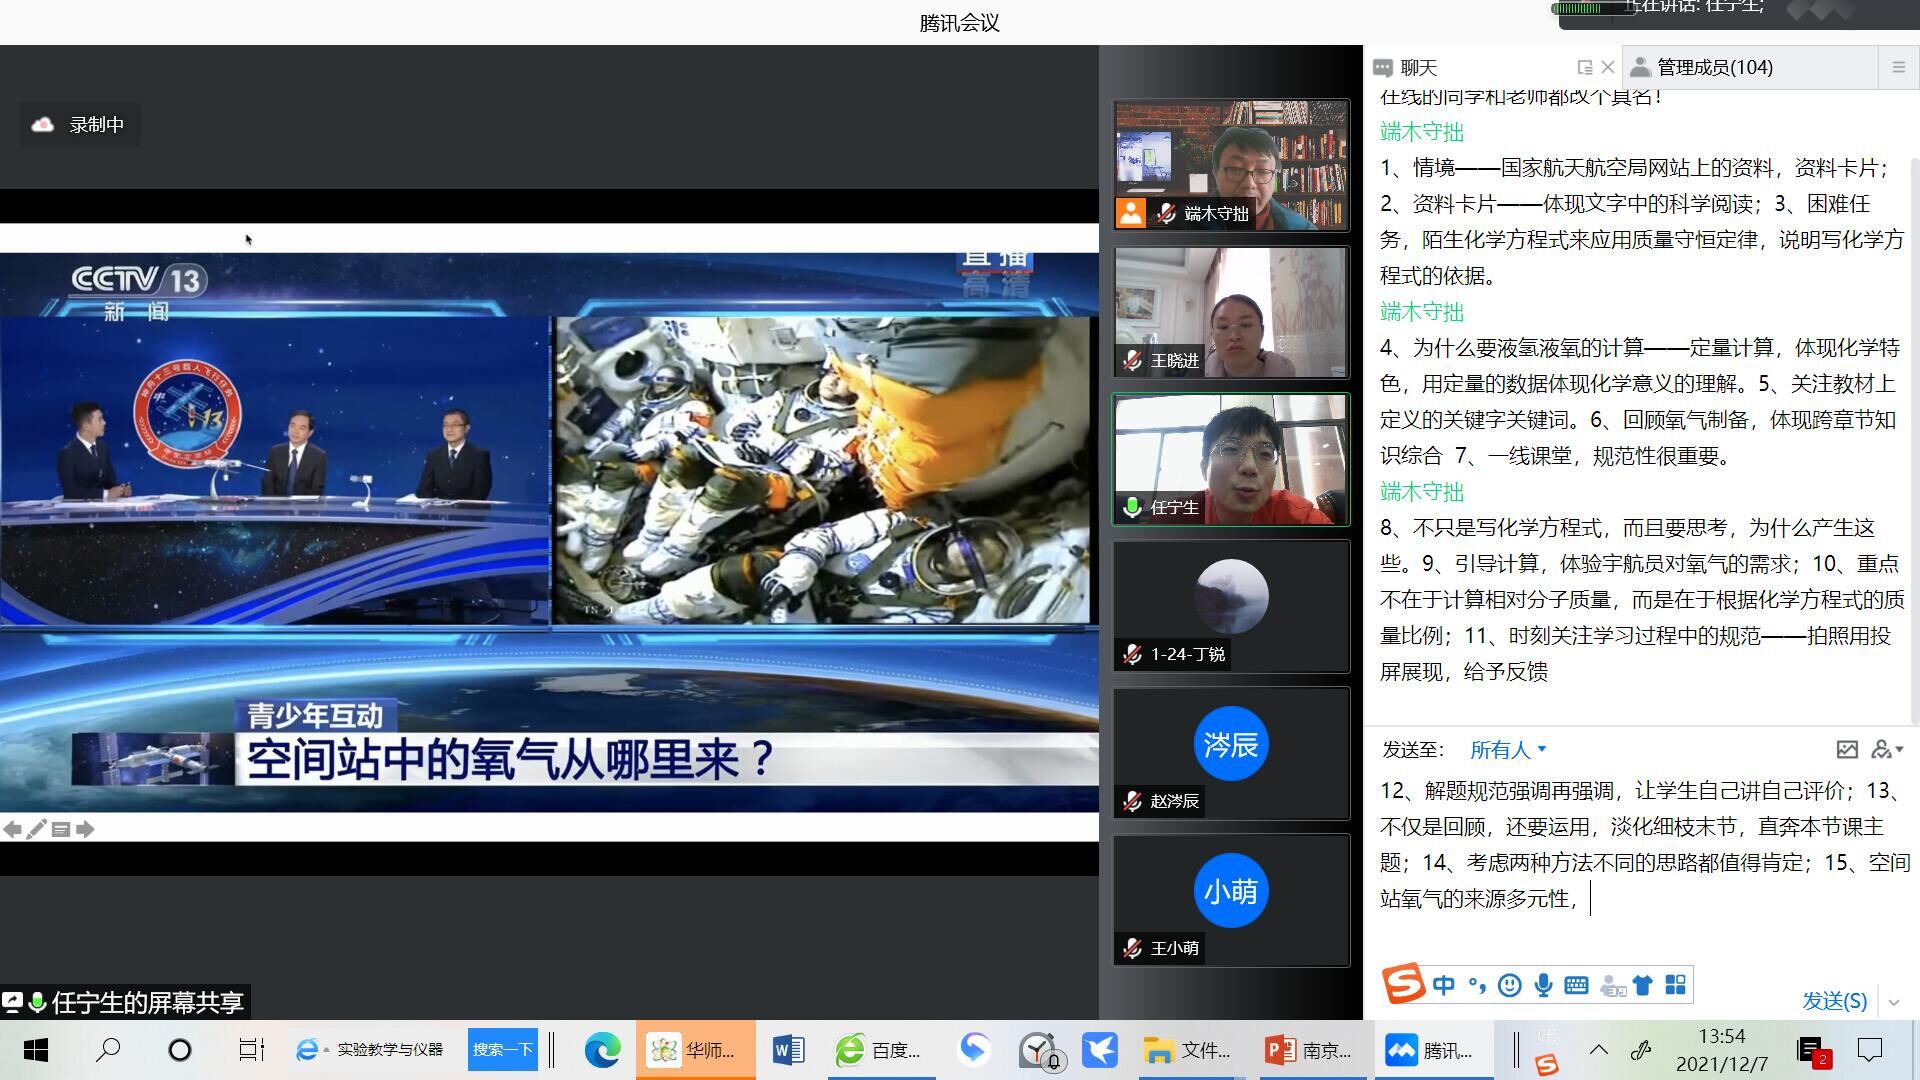Open Sogou toolbox grid icon
1920x1080 pixels.
pos(1676,985)
